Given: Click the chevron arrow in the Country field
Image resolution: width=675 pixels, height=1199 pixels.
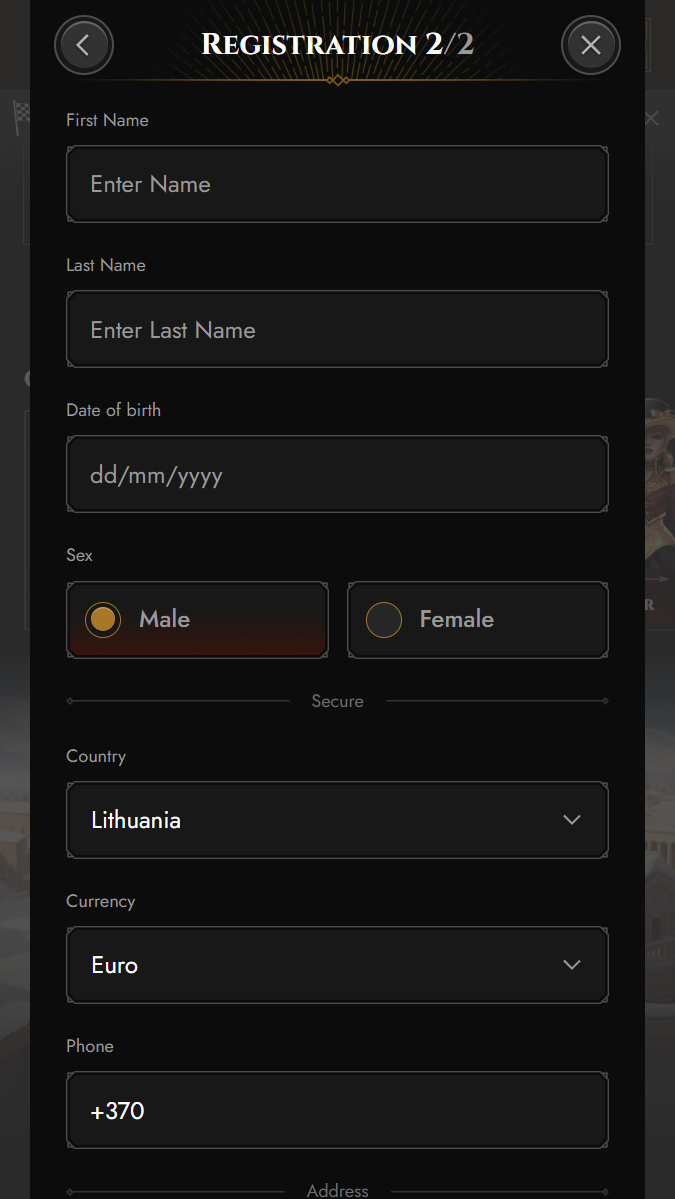Looking at the screenshot, I should point(572,820).
